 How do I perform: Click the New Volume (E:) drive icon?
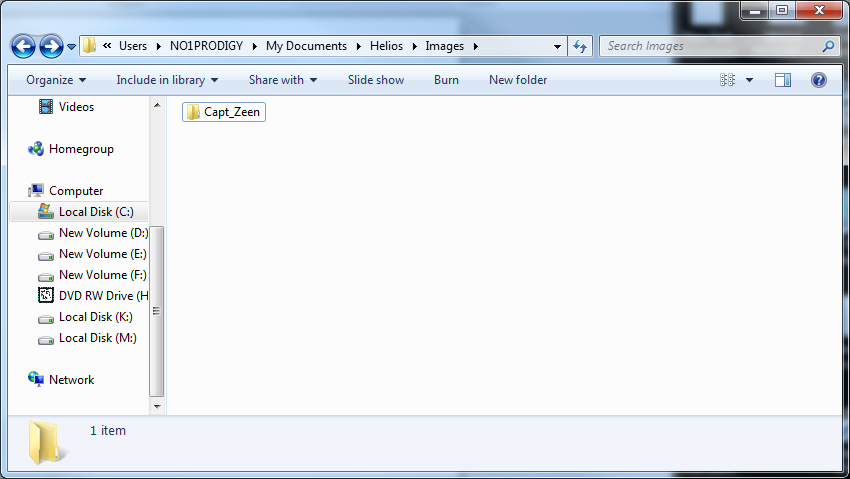[x=46, y=256]
